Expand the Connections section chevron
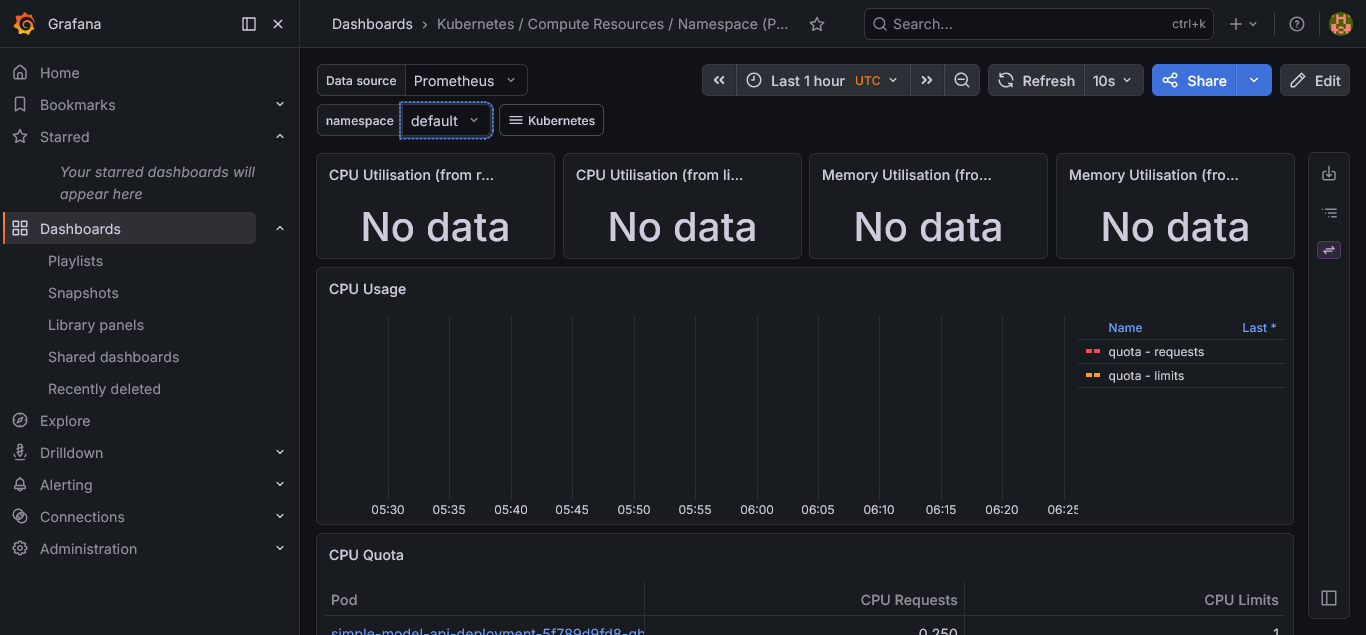This screenshot has width=1366, height=635. (x=280, y=517)
